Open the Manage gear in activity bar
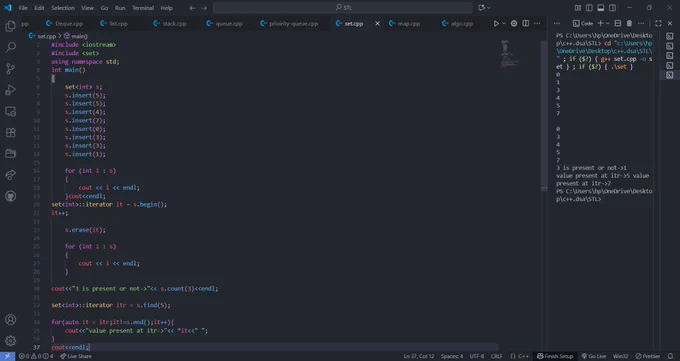Viewport: 680px width, 361px height. (10, 341)
